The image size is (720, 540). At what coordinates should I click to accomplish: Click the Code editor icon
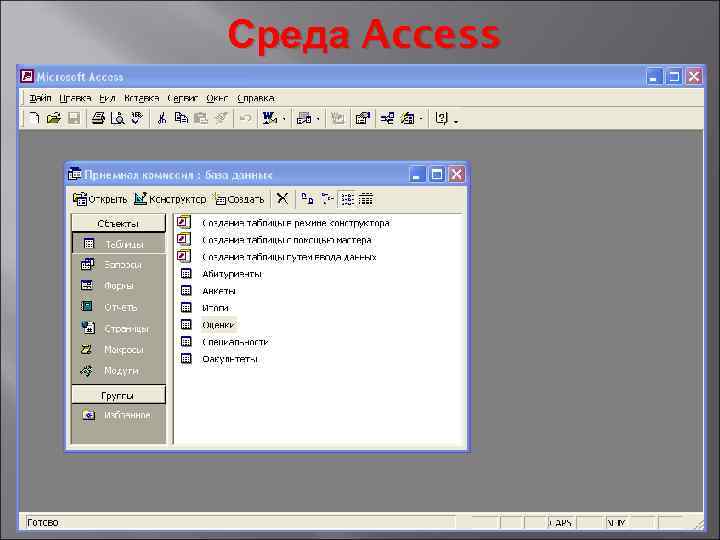338,118
